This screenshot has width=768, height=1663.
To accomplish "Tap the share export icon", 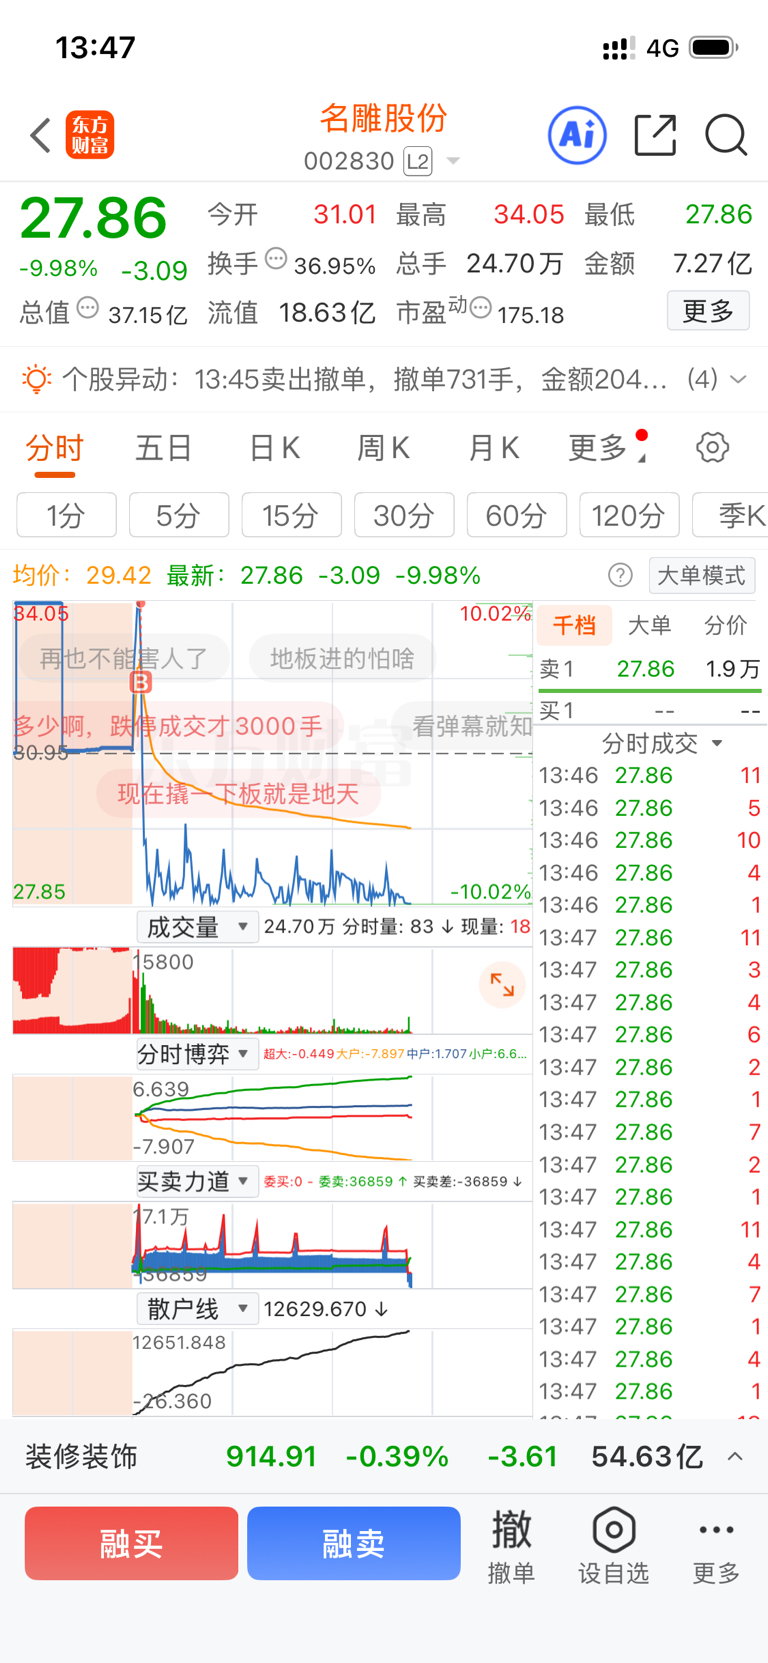I will click(656, 135).
